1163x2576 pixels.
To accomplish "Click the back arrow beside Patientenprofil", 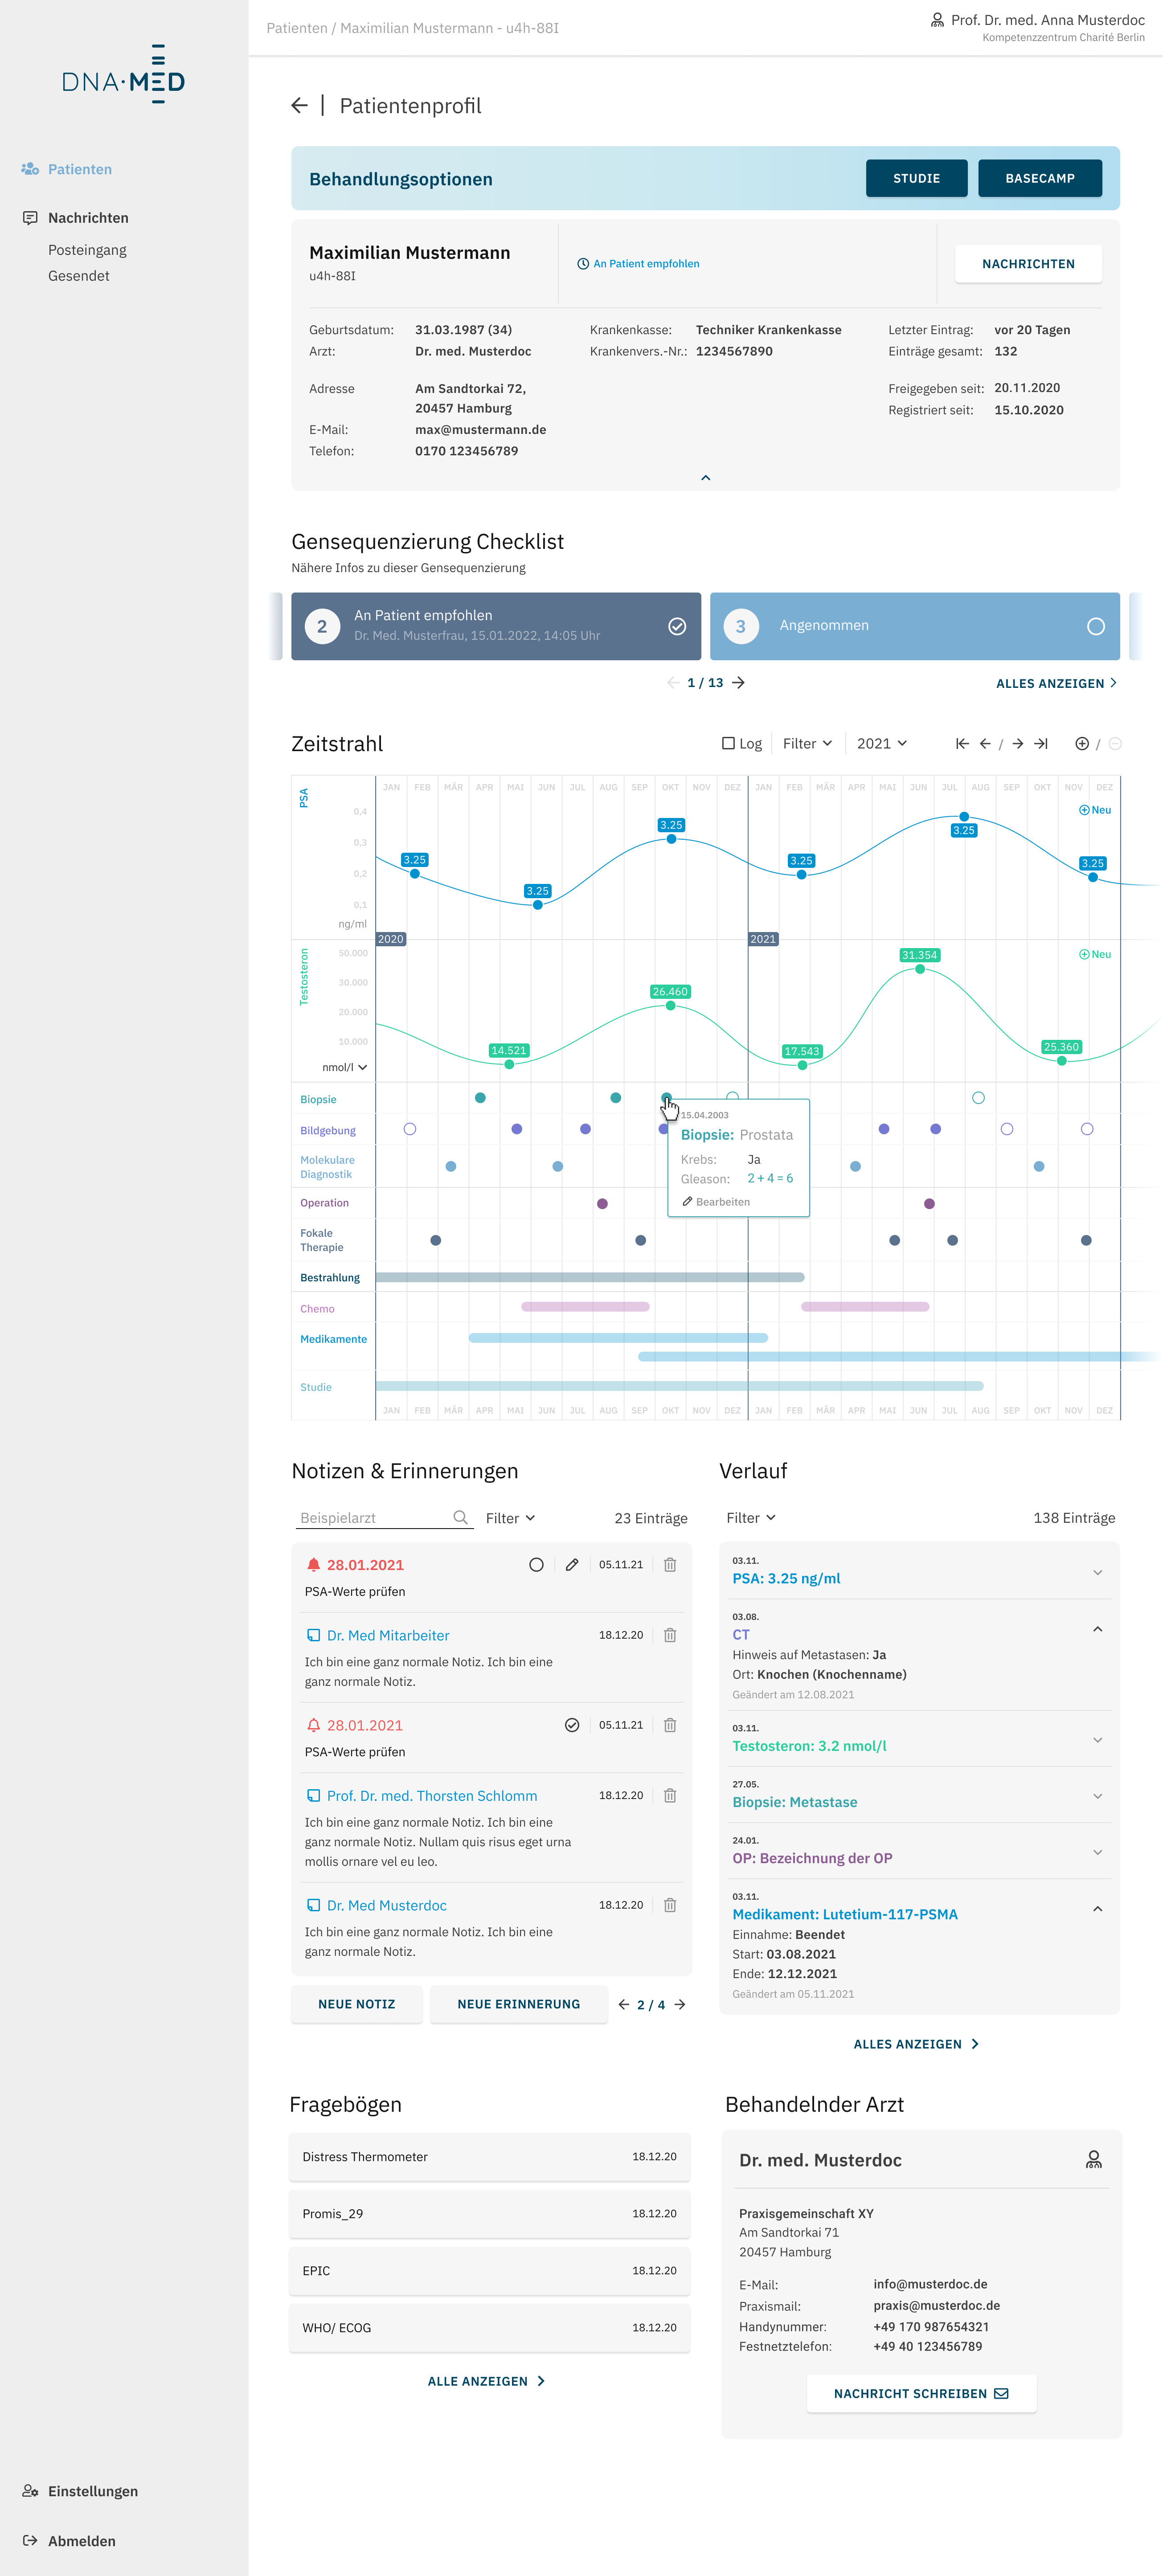I will pos(299,106).
